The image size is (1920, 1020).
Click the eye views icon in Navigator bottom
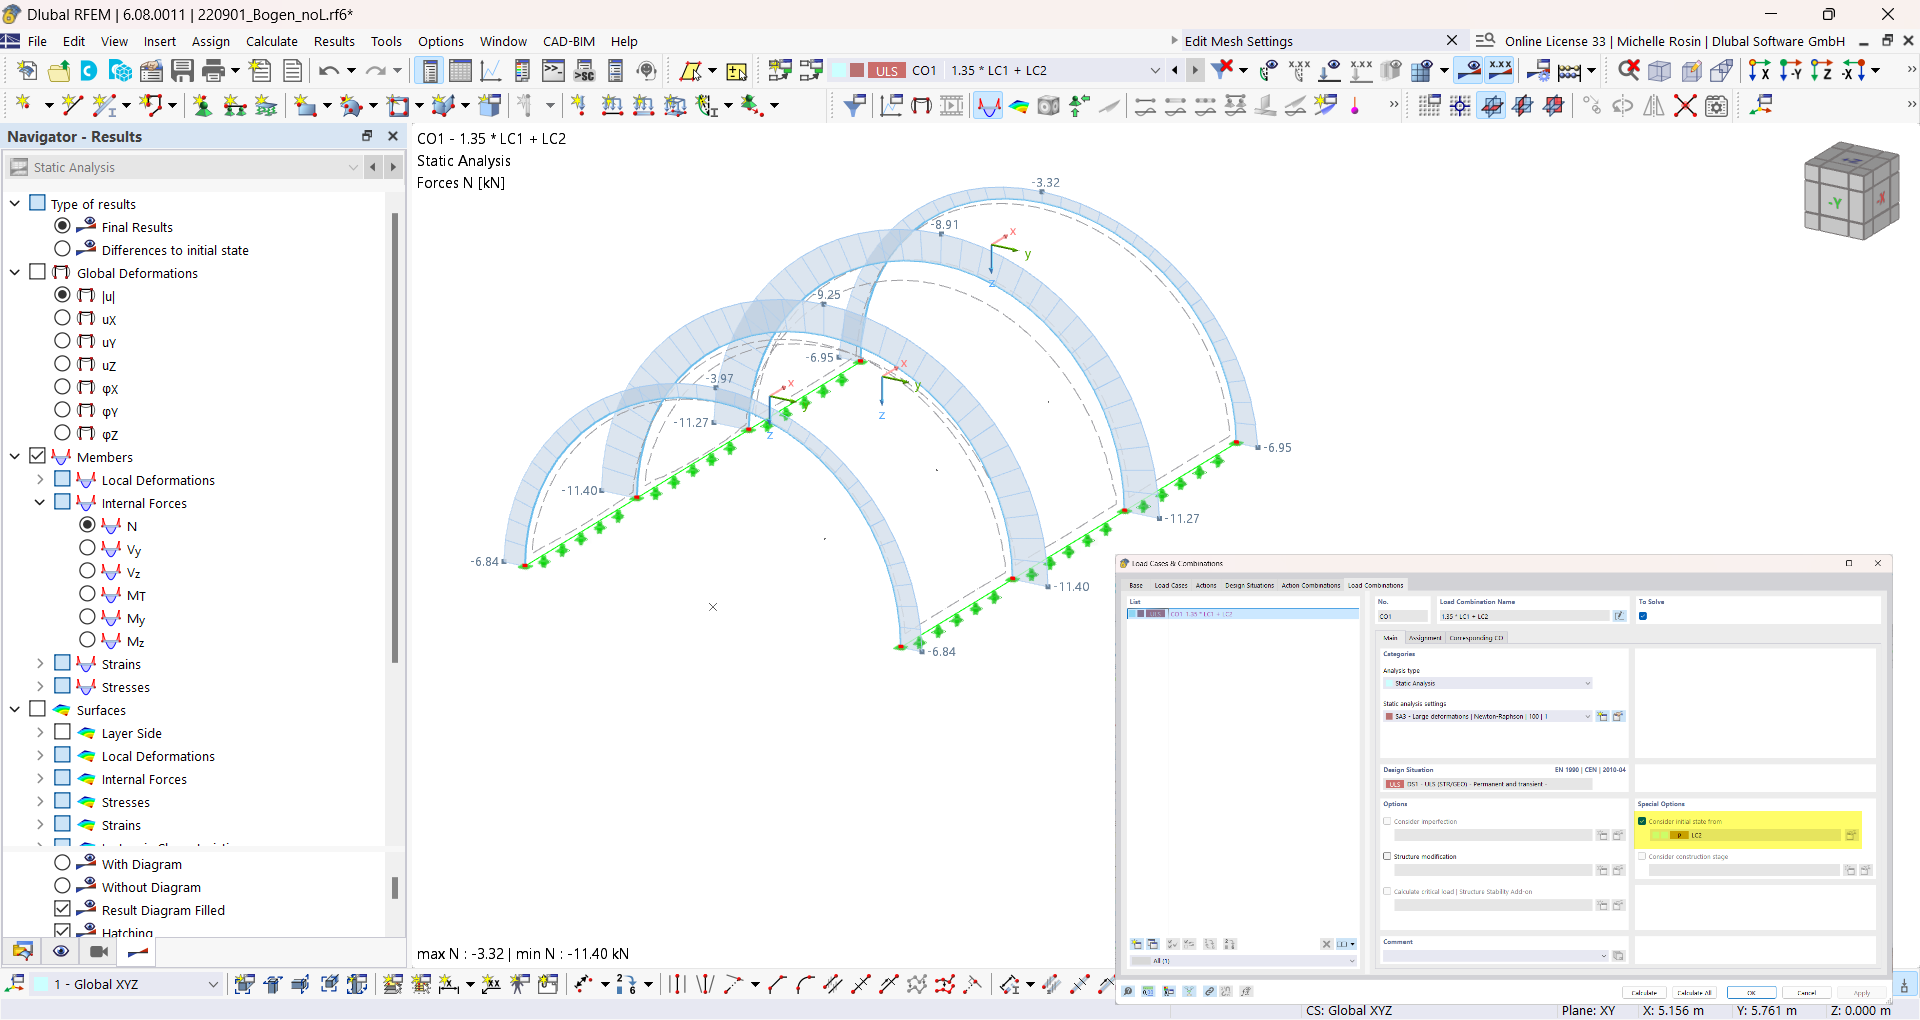click(61, 952)
